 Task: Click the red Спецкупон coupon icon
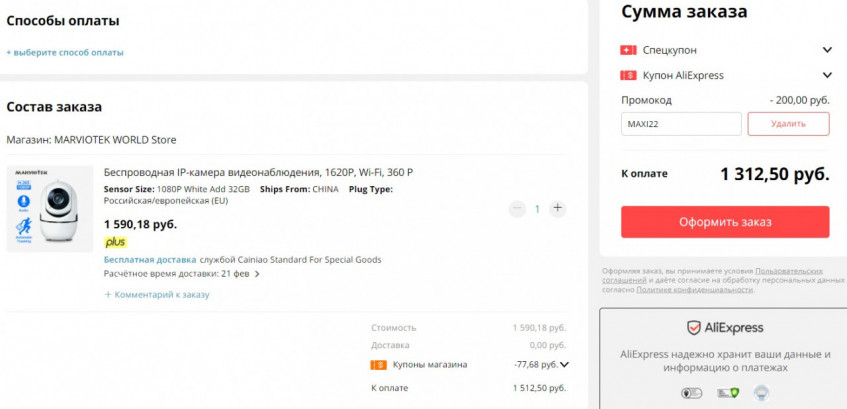tap(628, 50)
